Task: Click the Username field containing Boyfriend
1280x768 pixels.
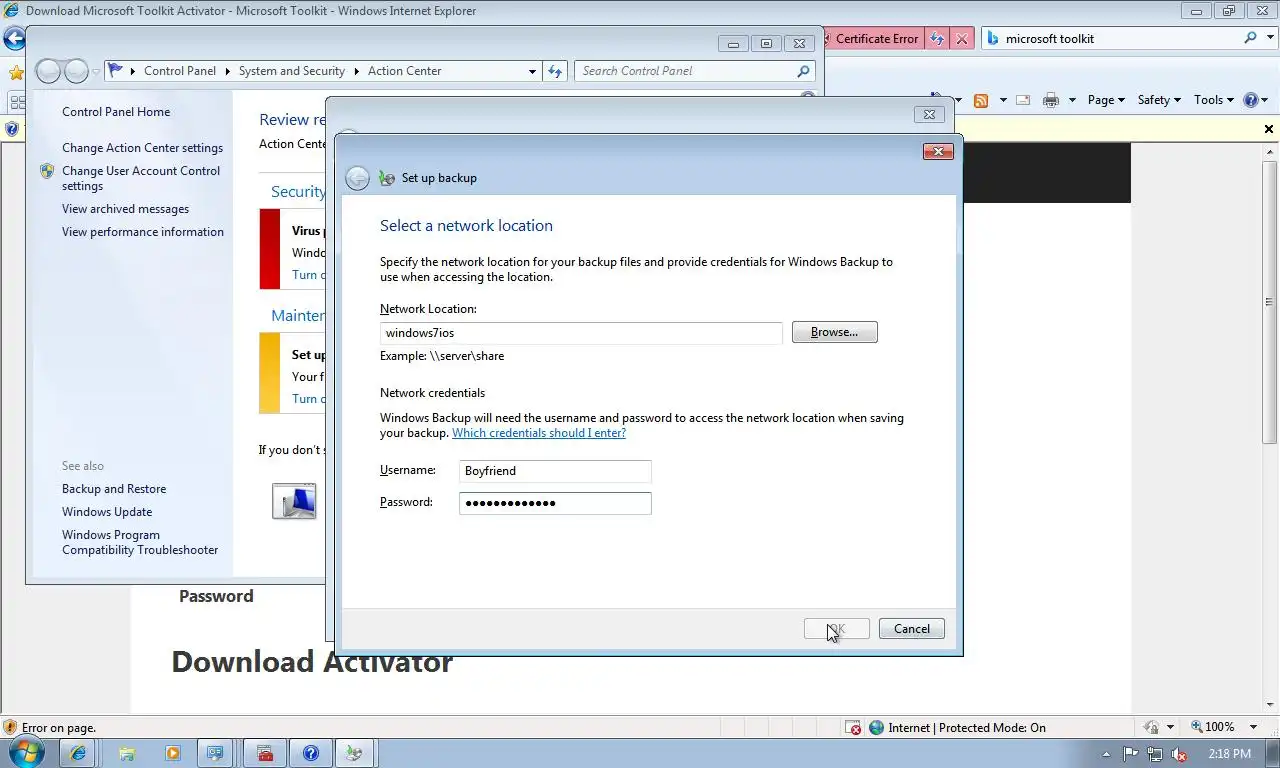Action: (555, 471)
